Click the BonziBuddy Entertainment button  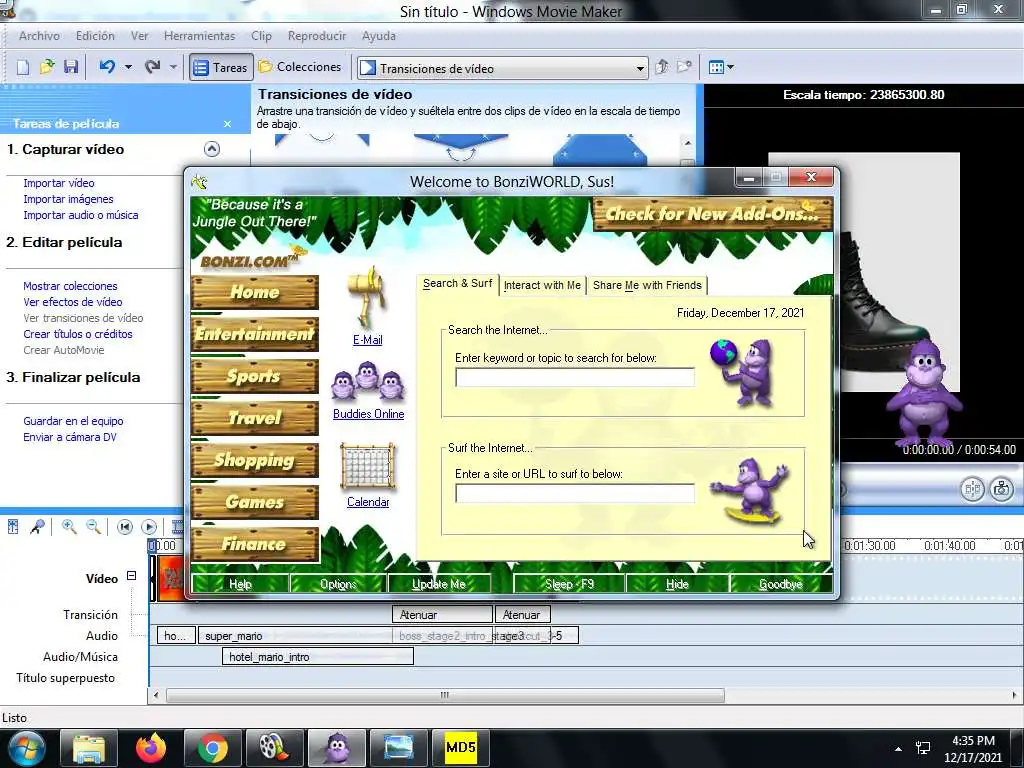255,334
